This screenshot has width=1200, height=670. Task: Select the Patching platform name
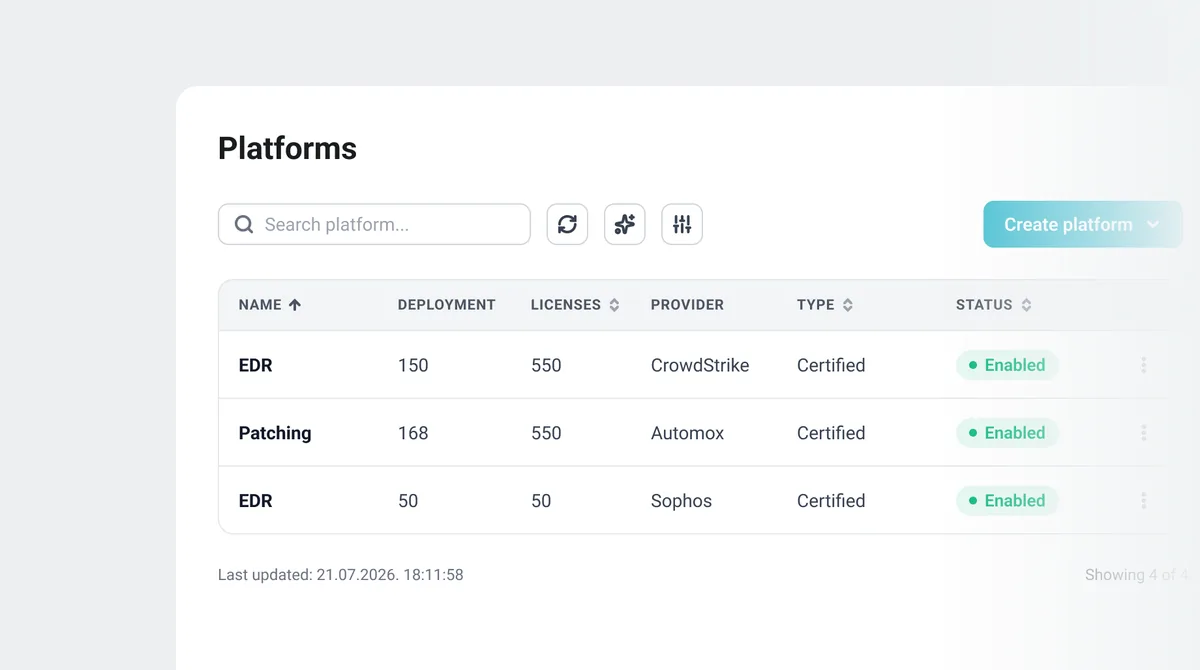275,433
